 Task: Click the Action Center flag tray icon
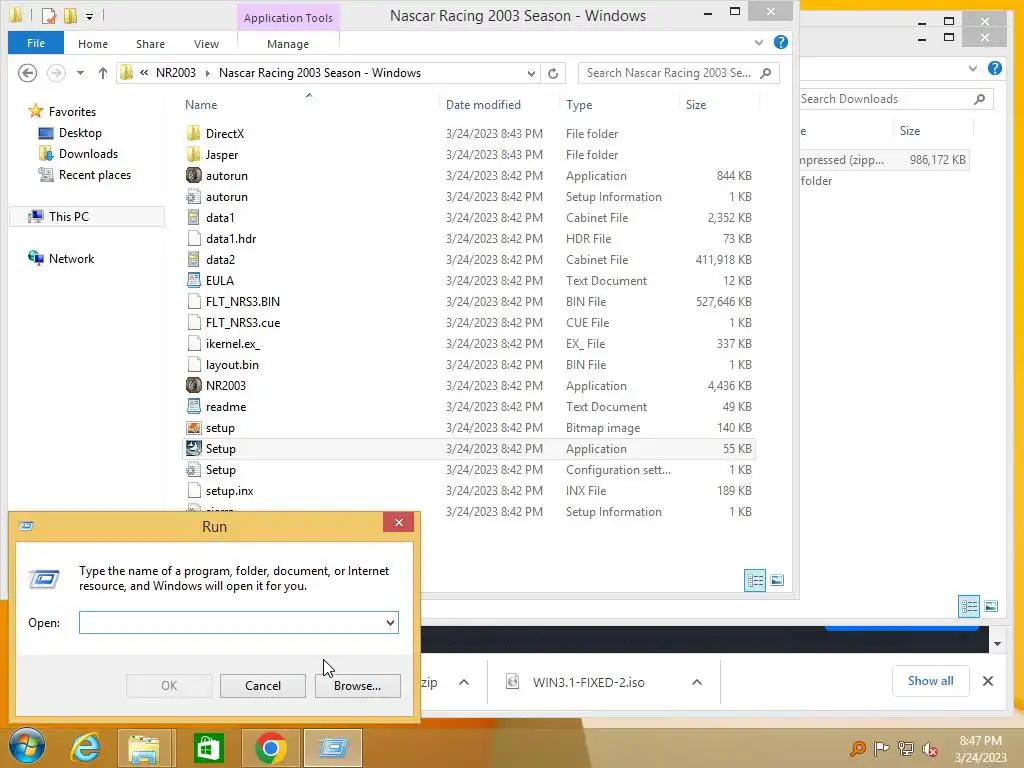pyautogui.click(x=881, y=748)
